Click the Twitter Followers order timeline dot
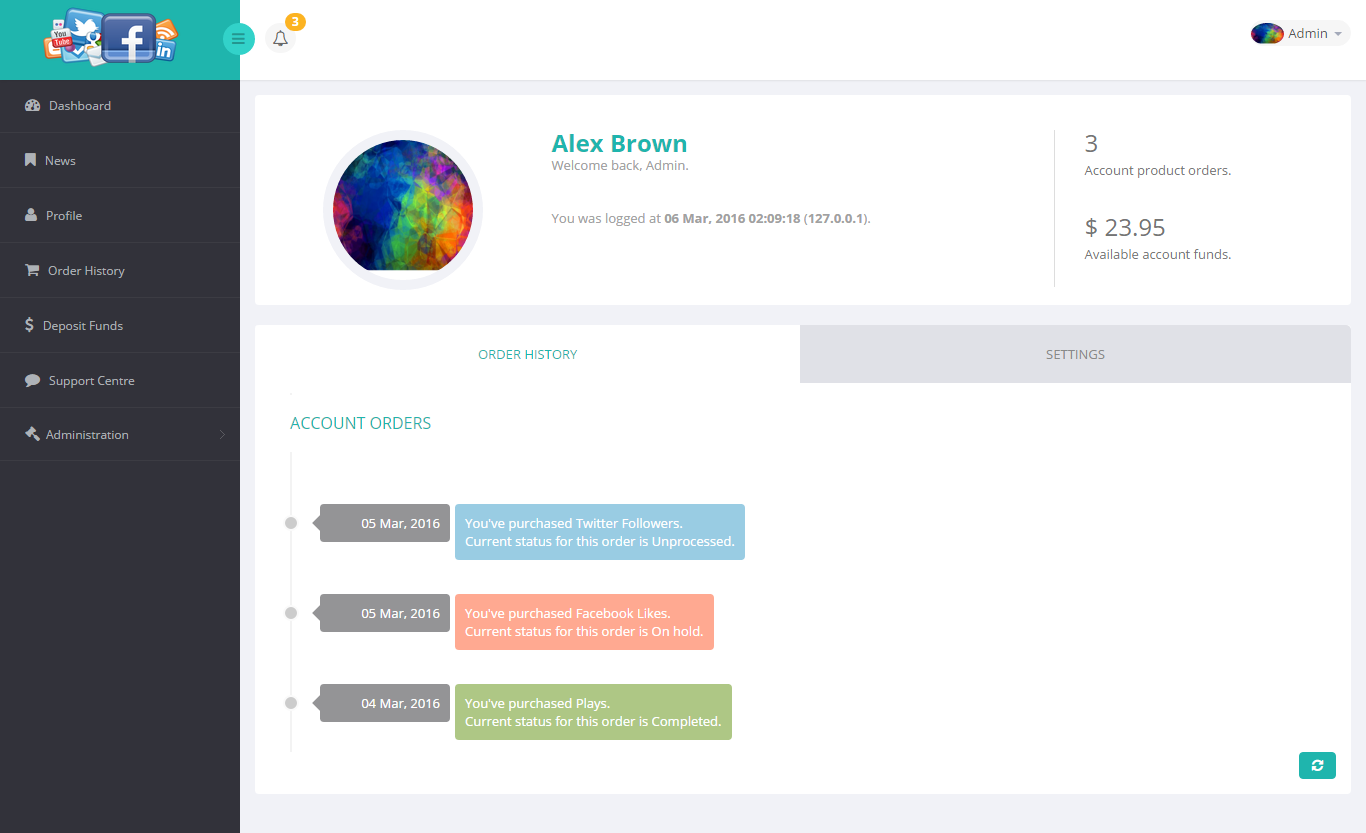The height and width of the screenshot is (833, 1366). 291,523
